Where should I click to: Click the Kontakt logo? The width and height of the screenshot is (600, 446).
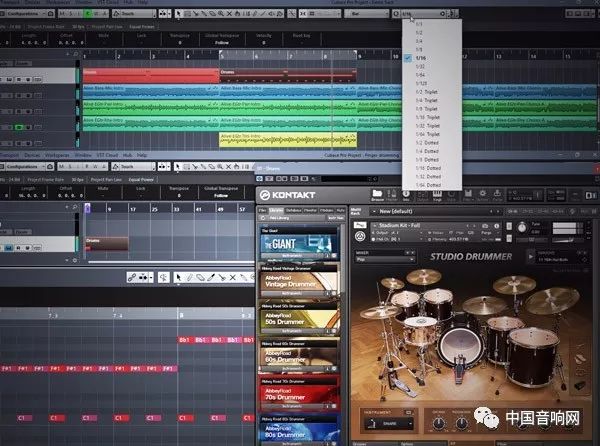(287, 195)
